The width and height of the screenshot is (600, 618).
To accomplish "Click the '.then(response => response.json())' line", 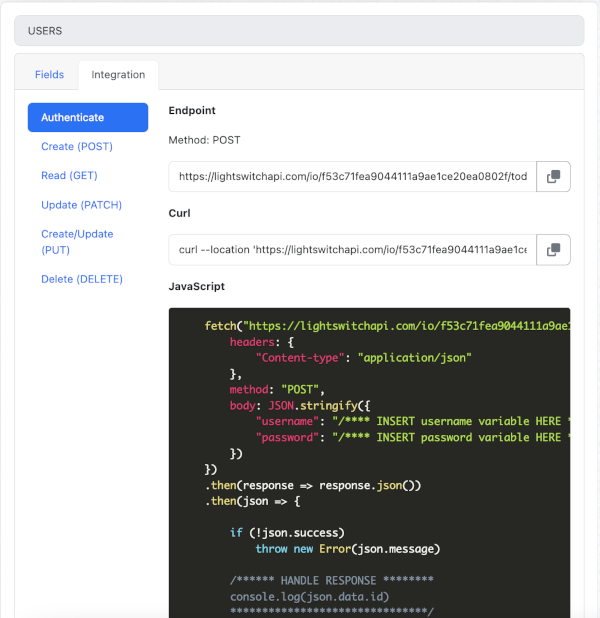I will pos(313,485).
